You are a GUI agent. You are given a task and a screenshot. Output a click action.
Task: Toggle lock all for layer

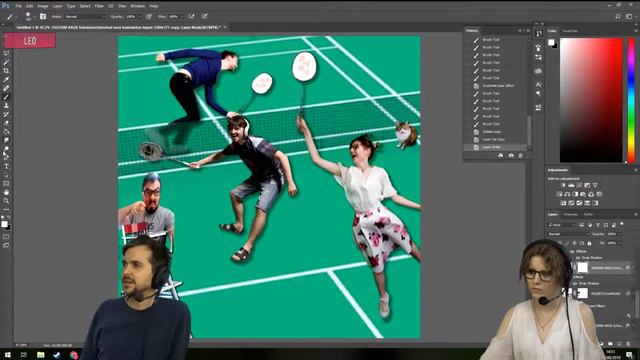[x=589, y=243]
